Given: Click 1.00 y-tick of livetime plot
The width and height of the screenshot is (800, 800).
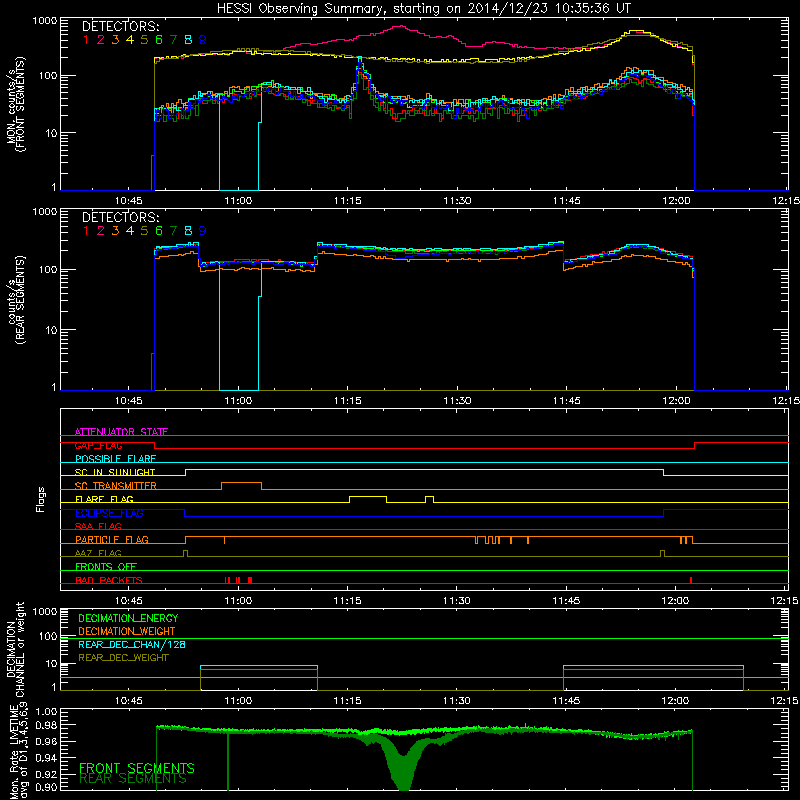Looking at the screenshot, I should click(x=46, y=712).
